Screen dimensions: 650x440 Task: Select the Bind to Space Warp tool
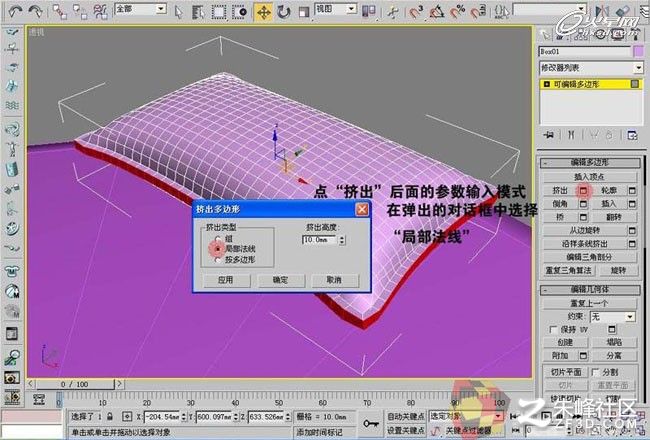(101, 12)
